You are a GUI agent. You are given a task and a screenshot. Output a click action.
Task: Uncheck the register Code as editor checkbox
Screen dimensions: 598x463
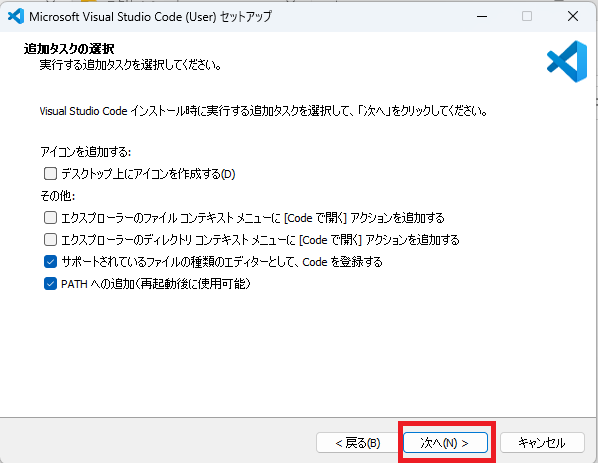coord(50,262)
